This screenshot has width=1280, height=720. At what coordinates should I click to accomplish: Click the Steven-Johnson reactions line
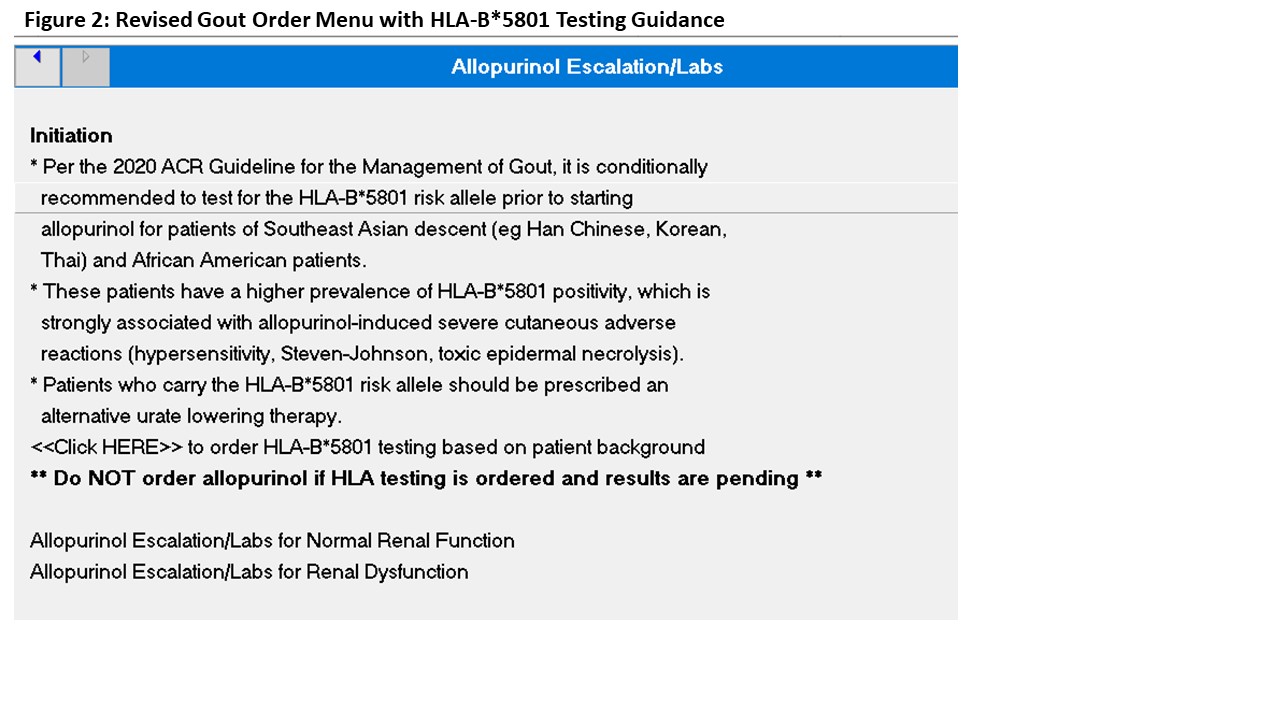[x=362, y=354]
